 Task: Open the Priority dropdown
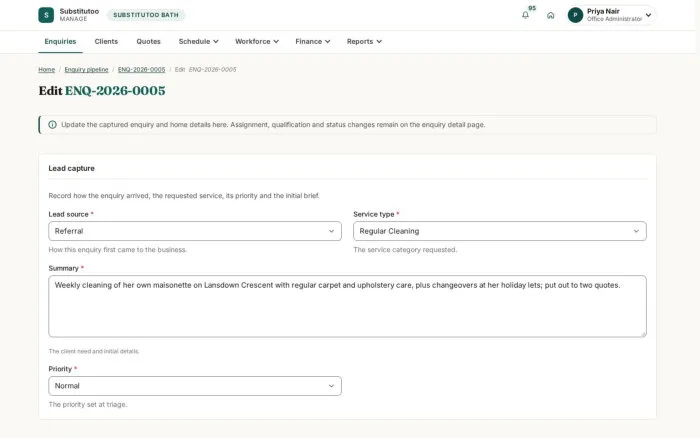[195, 386]
